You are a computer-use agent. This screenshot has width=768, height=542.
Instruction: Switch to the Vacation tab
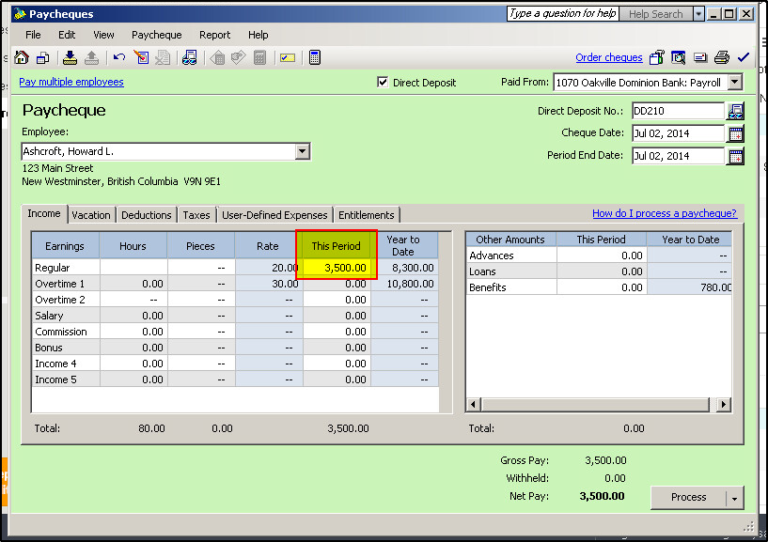click(91, 215)
